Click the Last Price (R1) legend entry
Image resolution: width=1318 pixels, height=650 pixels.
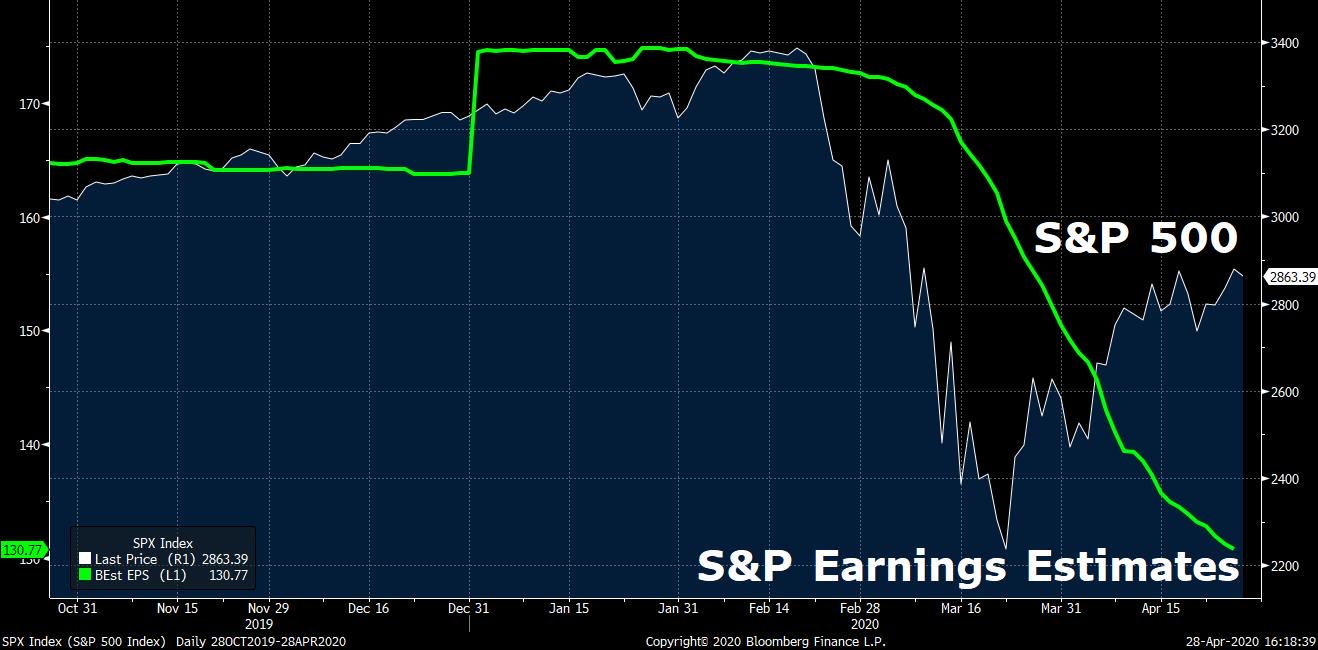[142, 560]
